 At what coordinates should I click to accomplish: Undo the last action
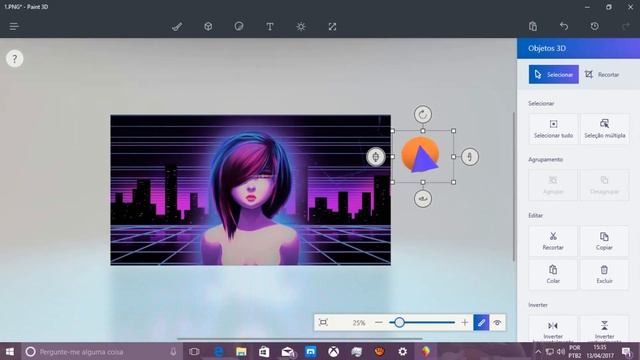coord(564,27)
